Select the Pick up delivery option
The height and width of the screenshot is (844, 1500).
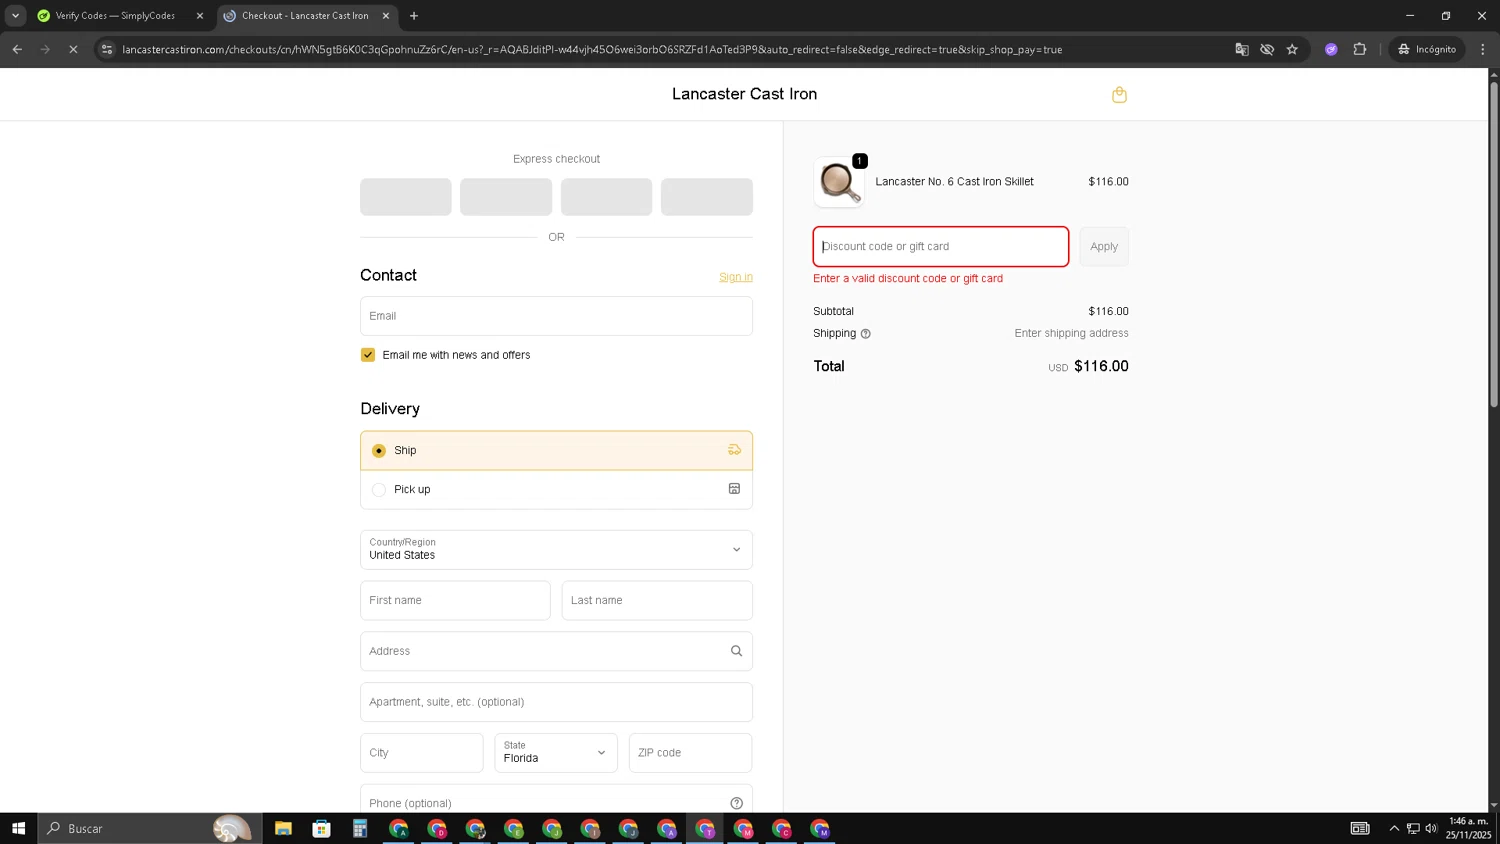(x=556, y=489)
